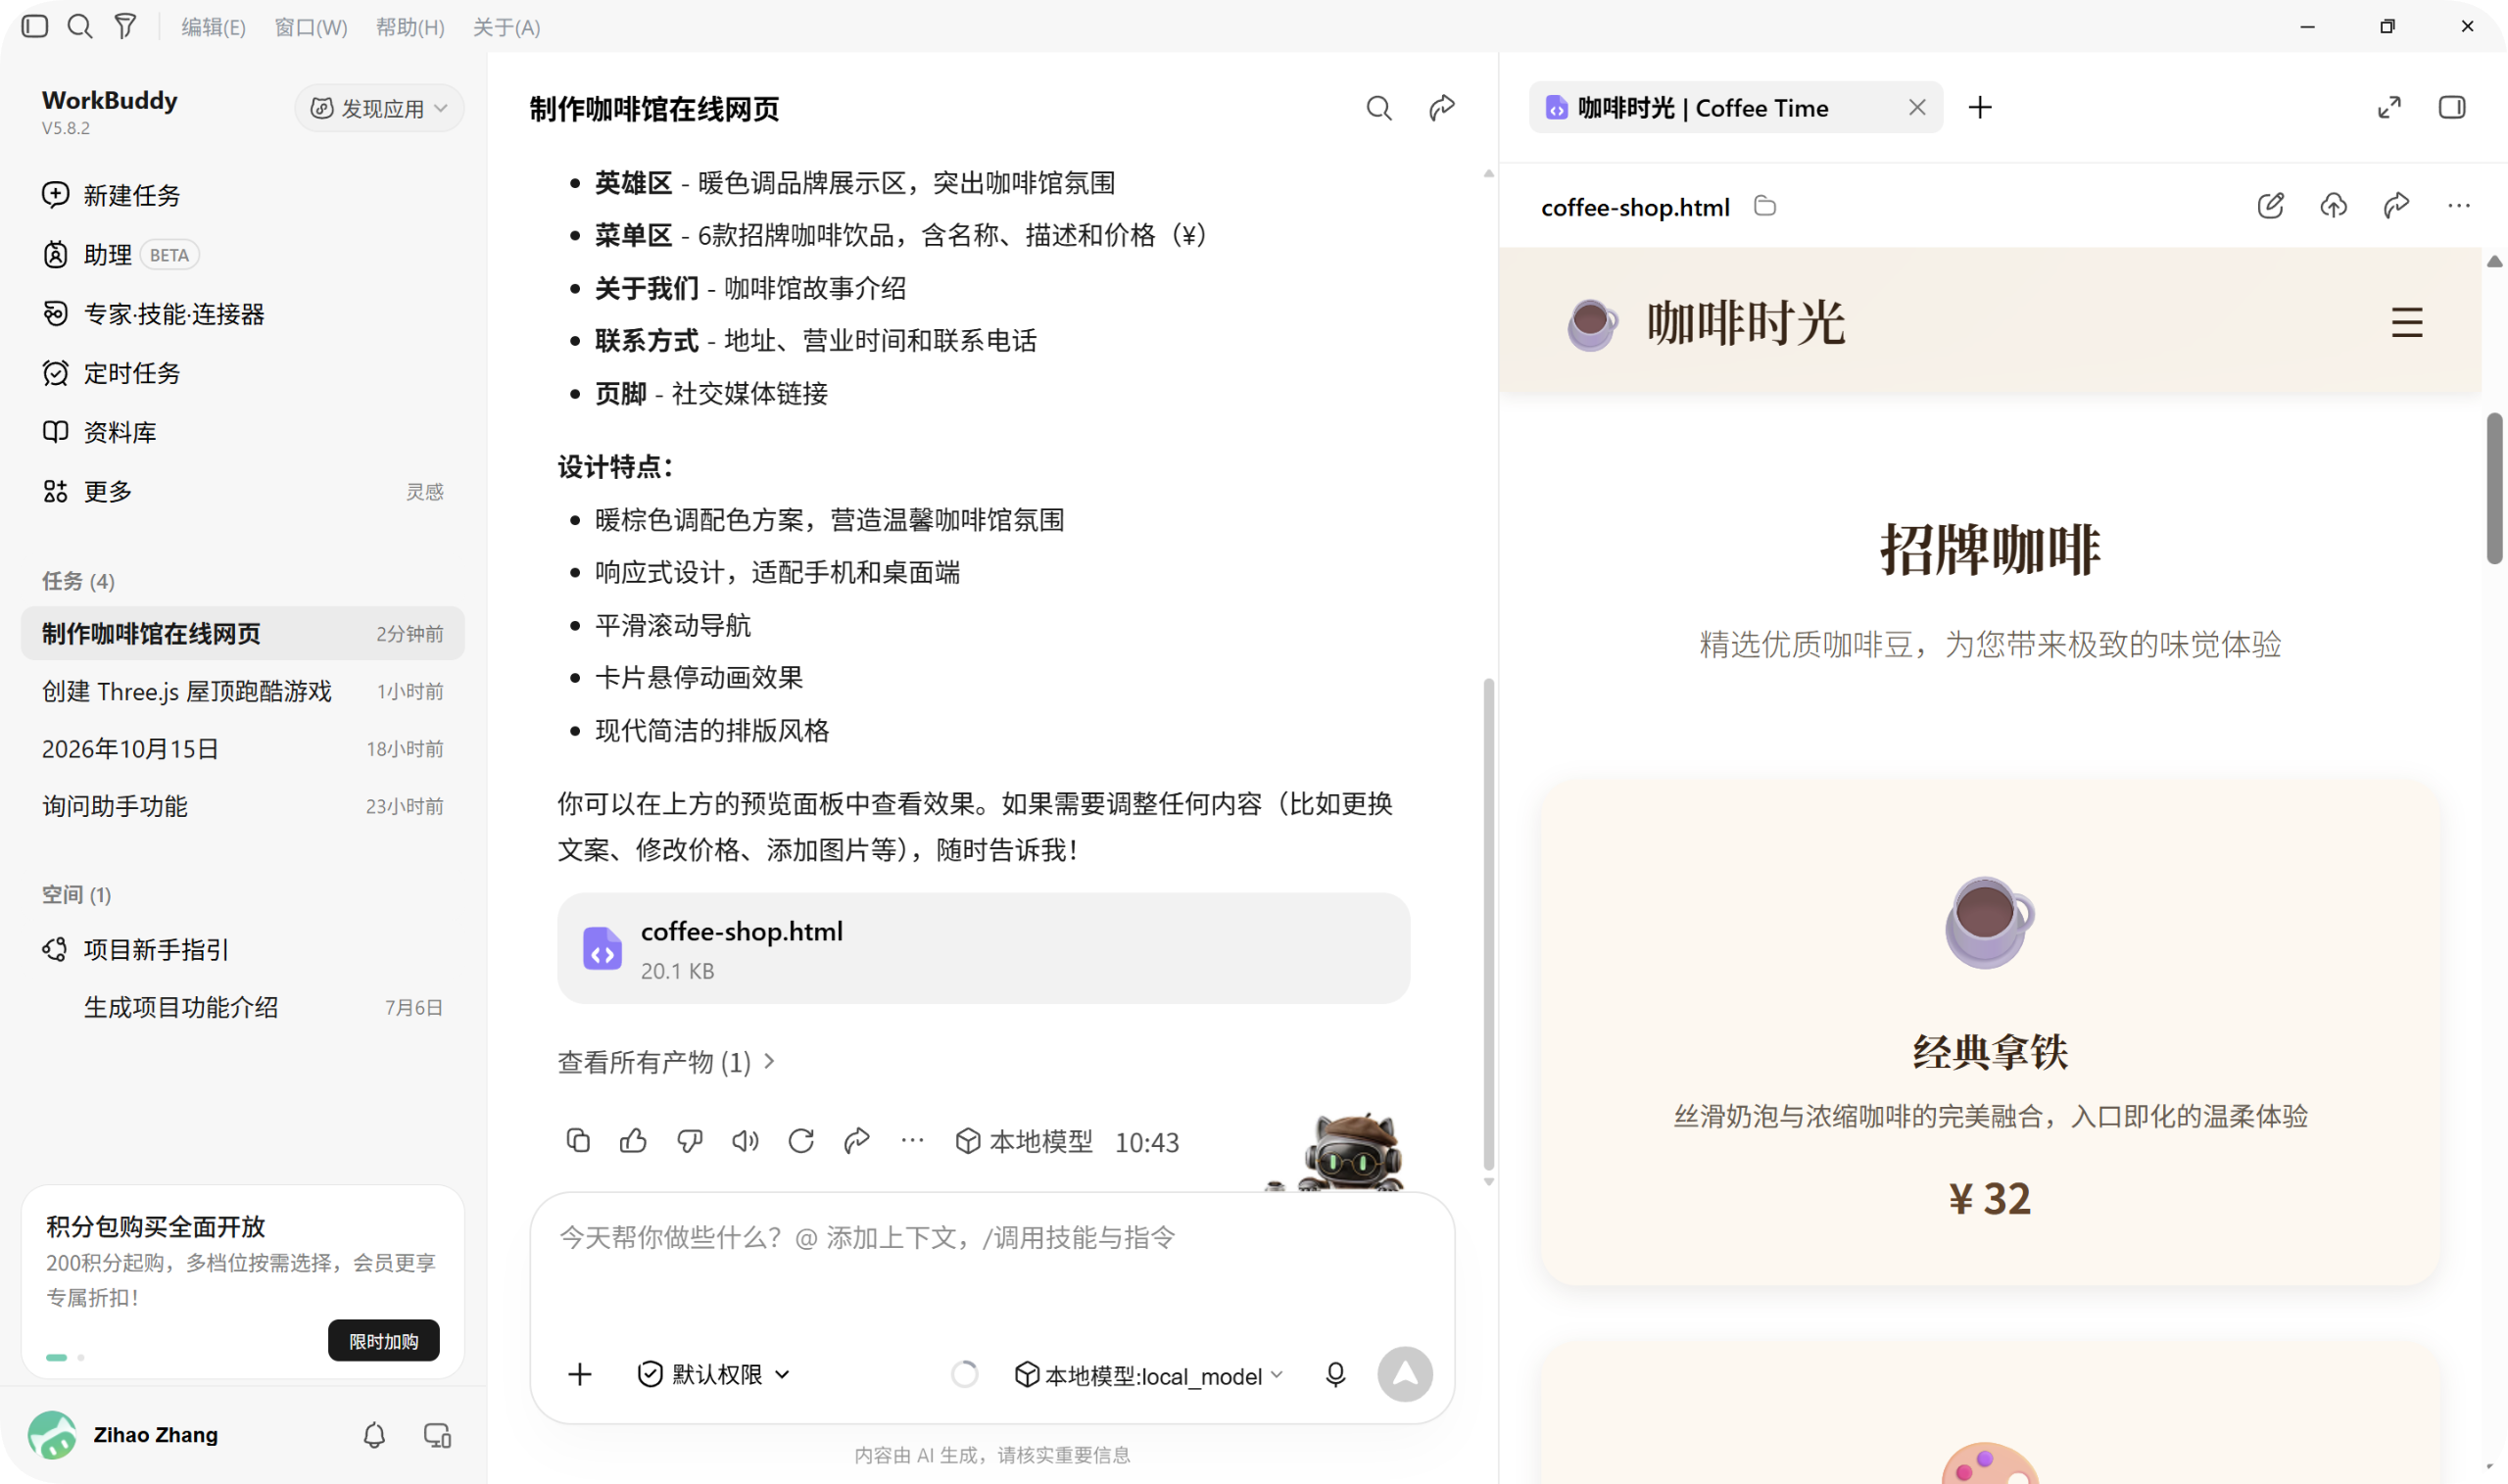Screen dimensions: 2508x1484
Task: Open the 本地模型:local_model selector
Action: [x=1149, y=1375]
